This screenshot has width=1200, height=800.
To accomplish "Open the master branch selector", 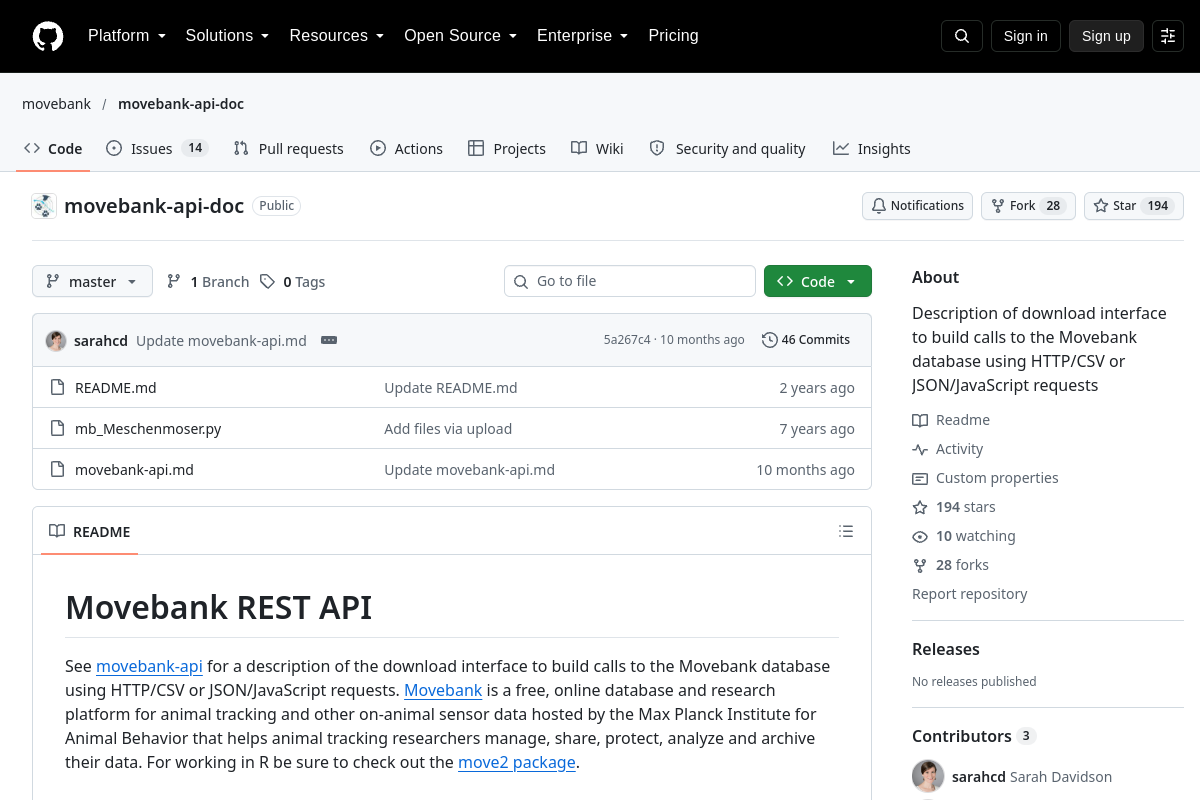I will coord(92,281).
